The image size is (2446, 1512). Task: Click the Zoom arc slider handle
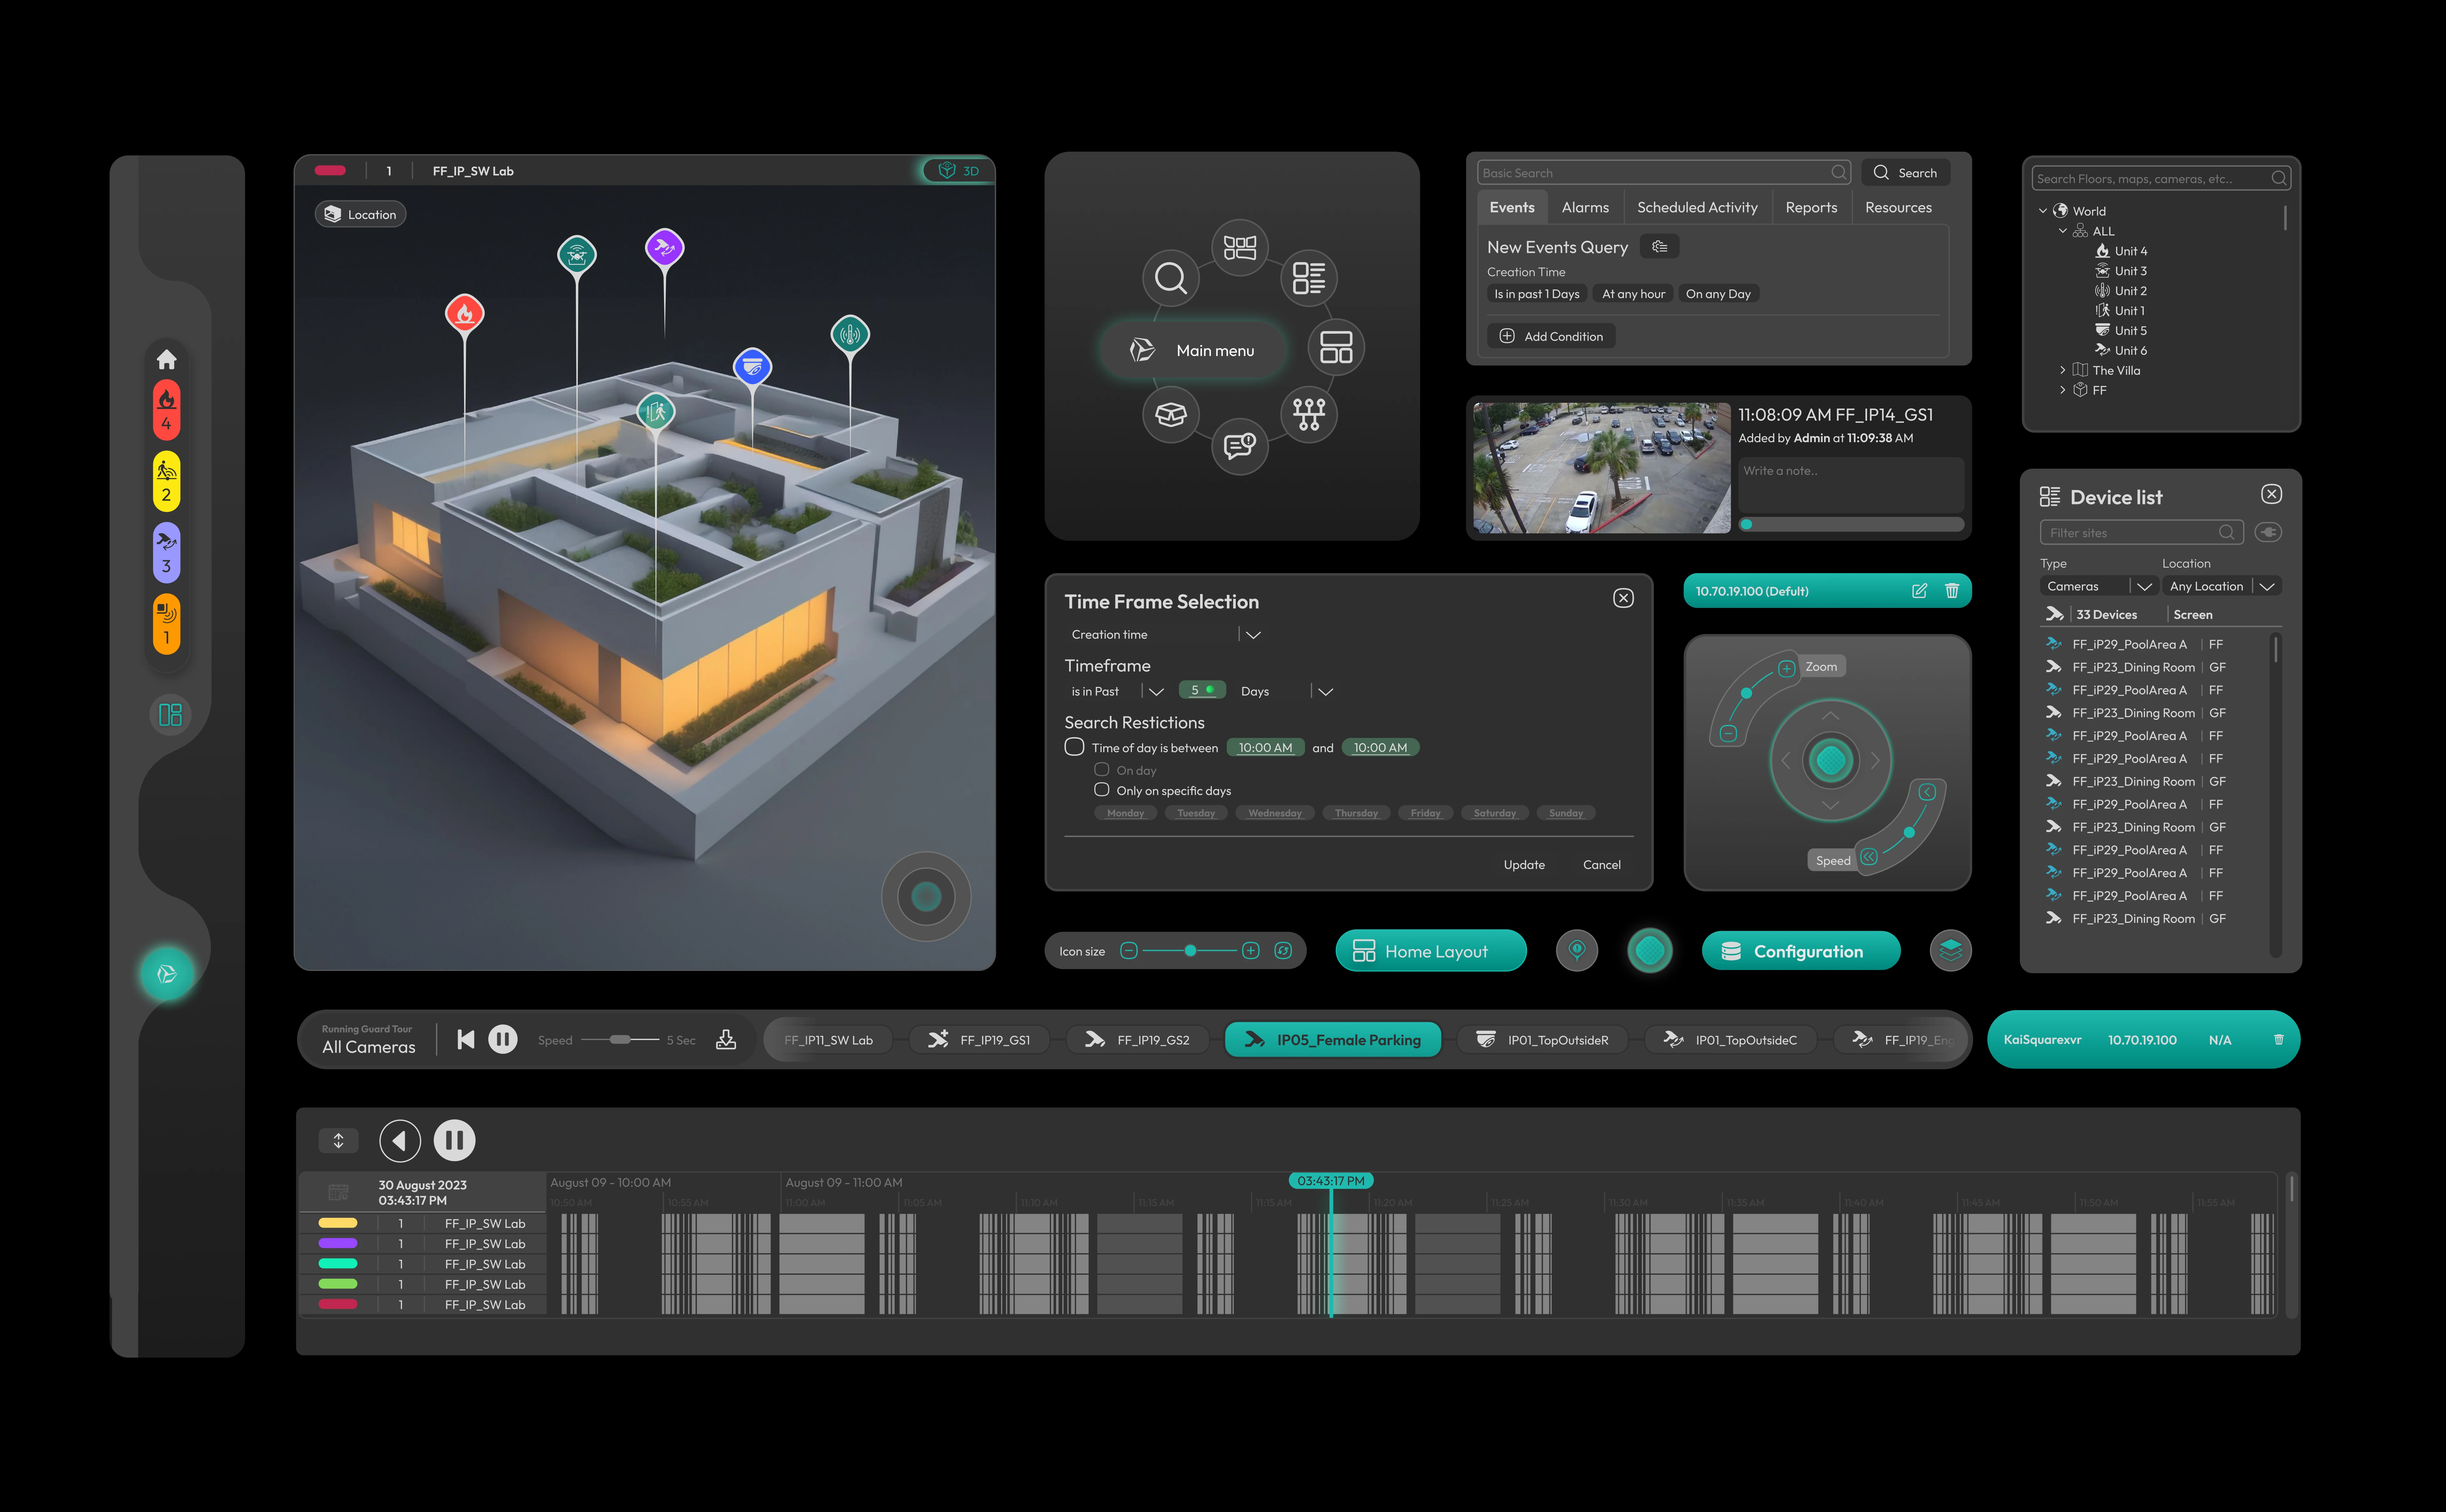[x=1746, y=693]
